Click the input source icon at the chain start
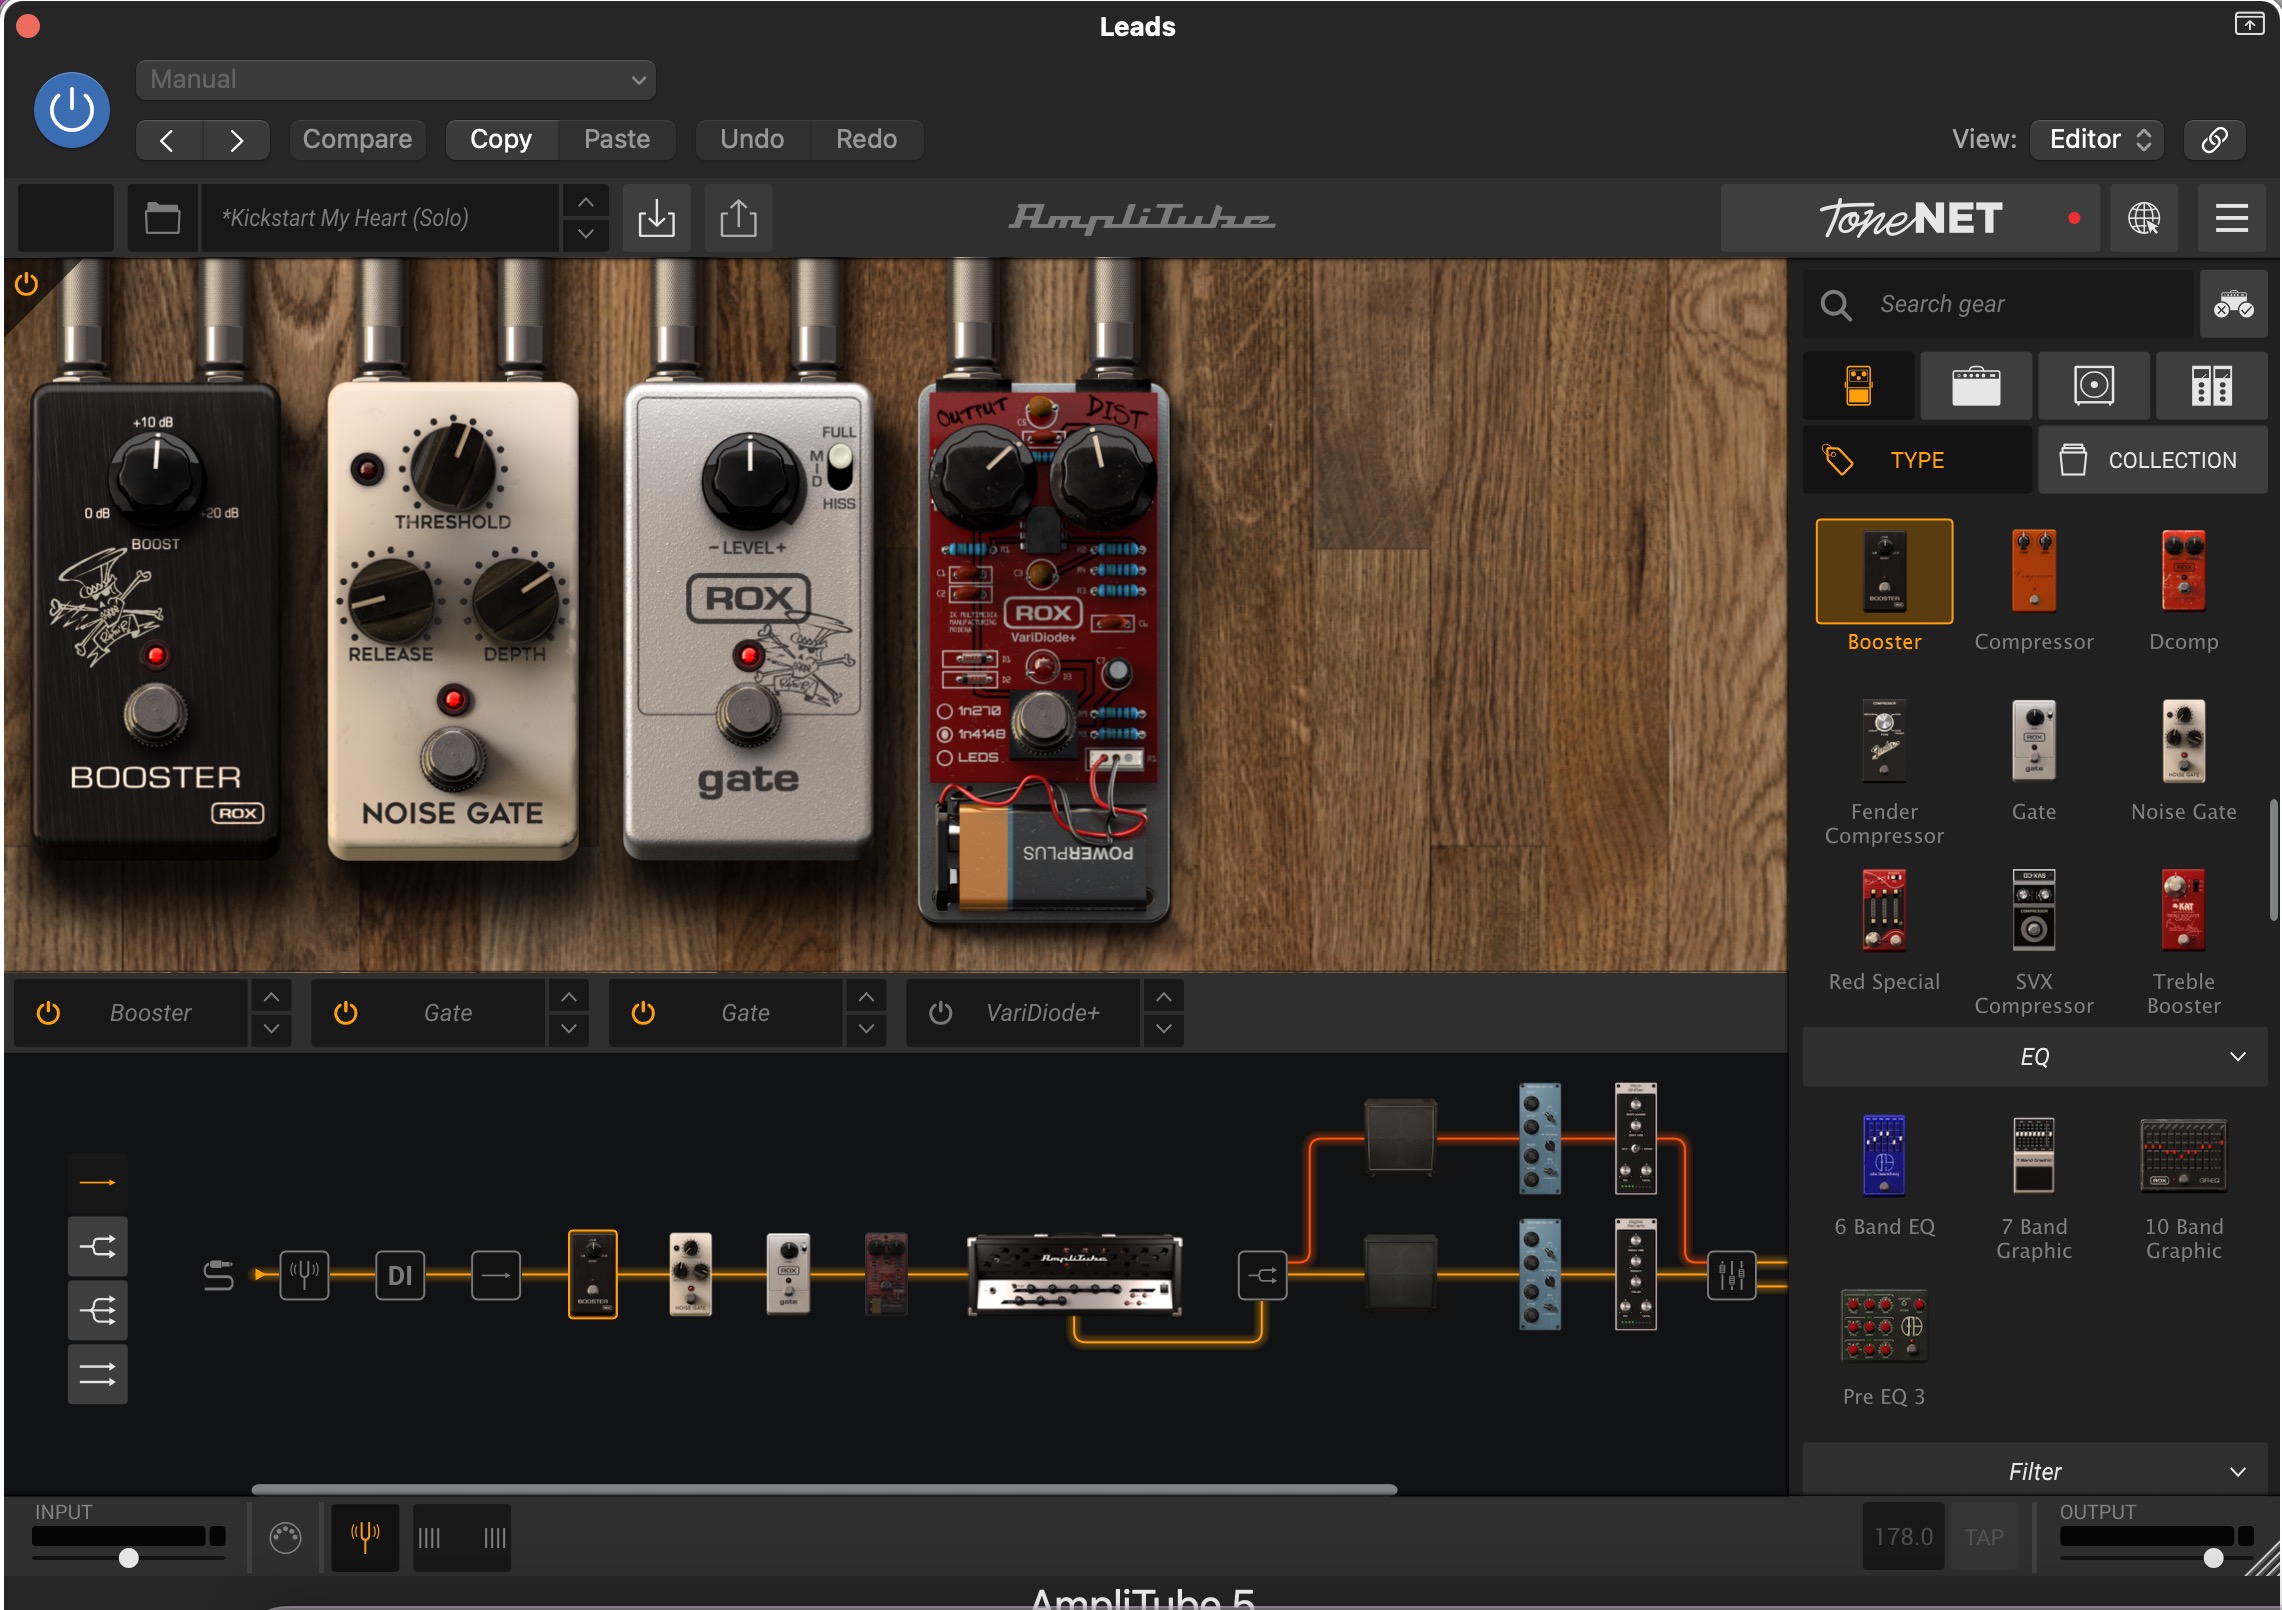This screenshot has width=2282, height=1610. pyautogui.click(x=218, y=1275)
